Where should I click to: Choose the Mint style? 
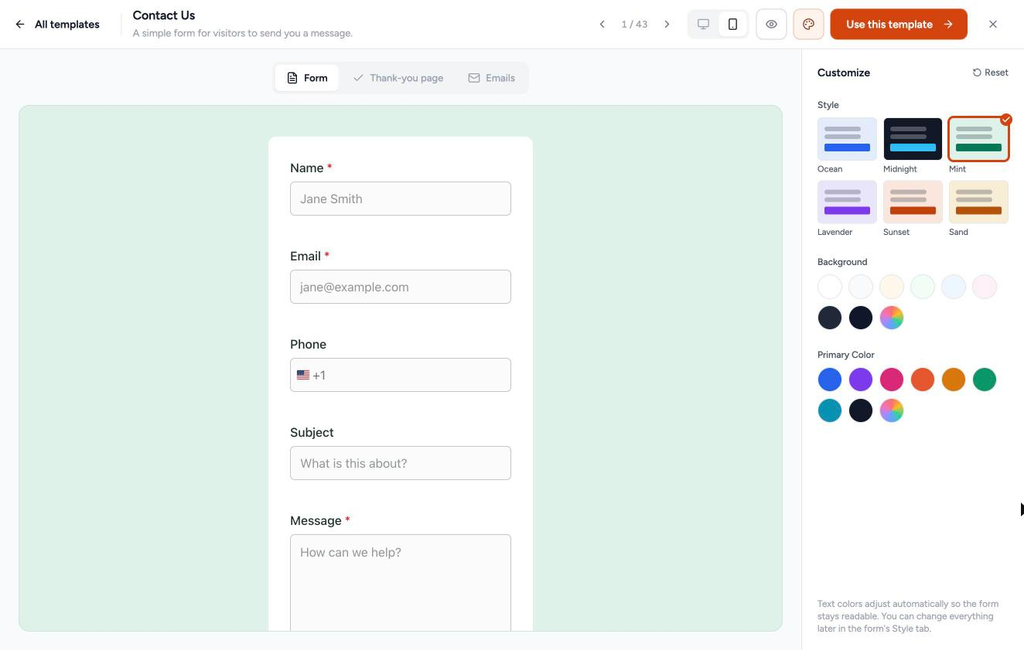(978, 139)
